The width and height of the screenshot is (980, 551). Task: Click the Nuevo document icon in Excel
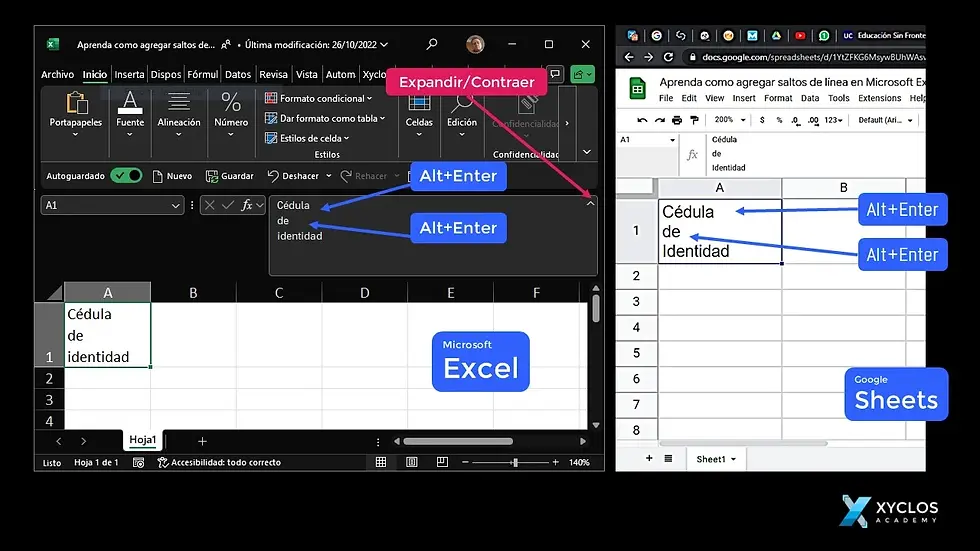pyautogui.click(x=158, y=176)
